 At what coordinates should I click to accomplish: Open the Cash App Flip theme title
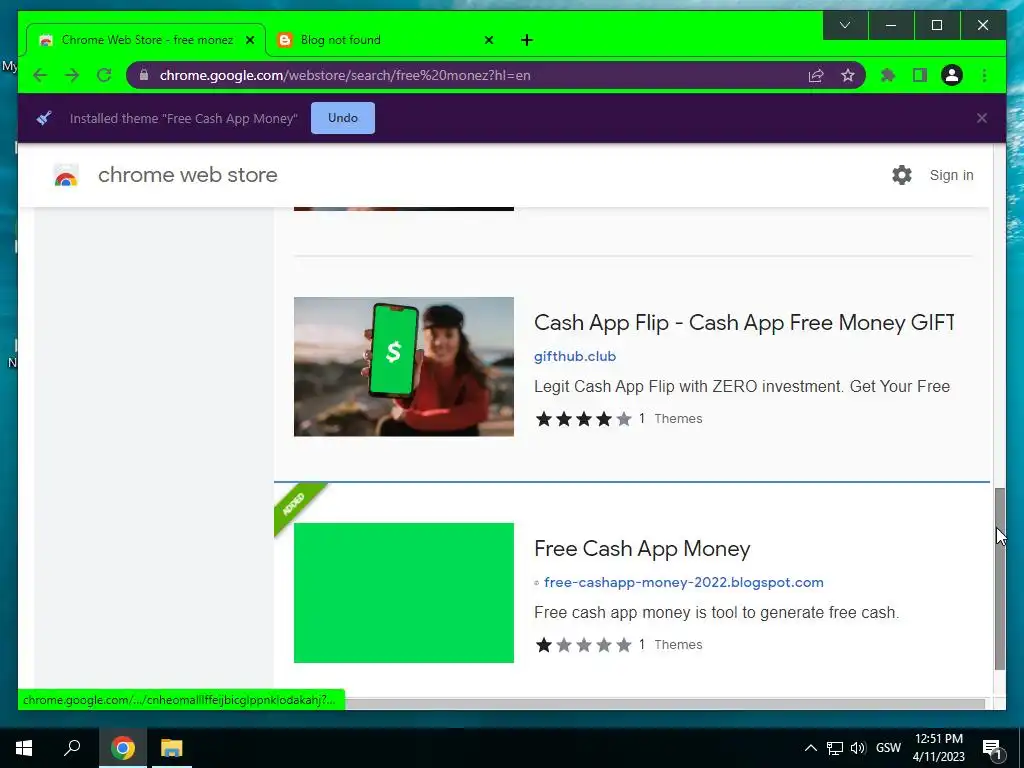[744, 323]
